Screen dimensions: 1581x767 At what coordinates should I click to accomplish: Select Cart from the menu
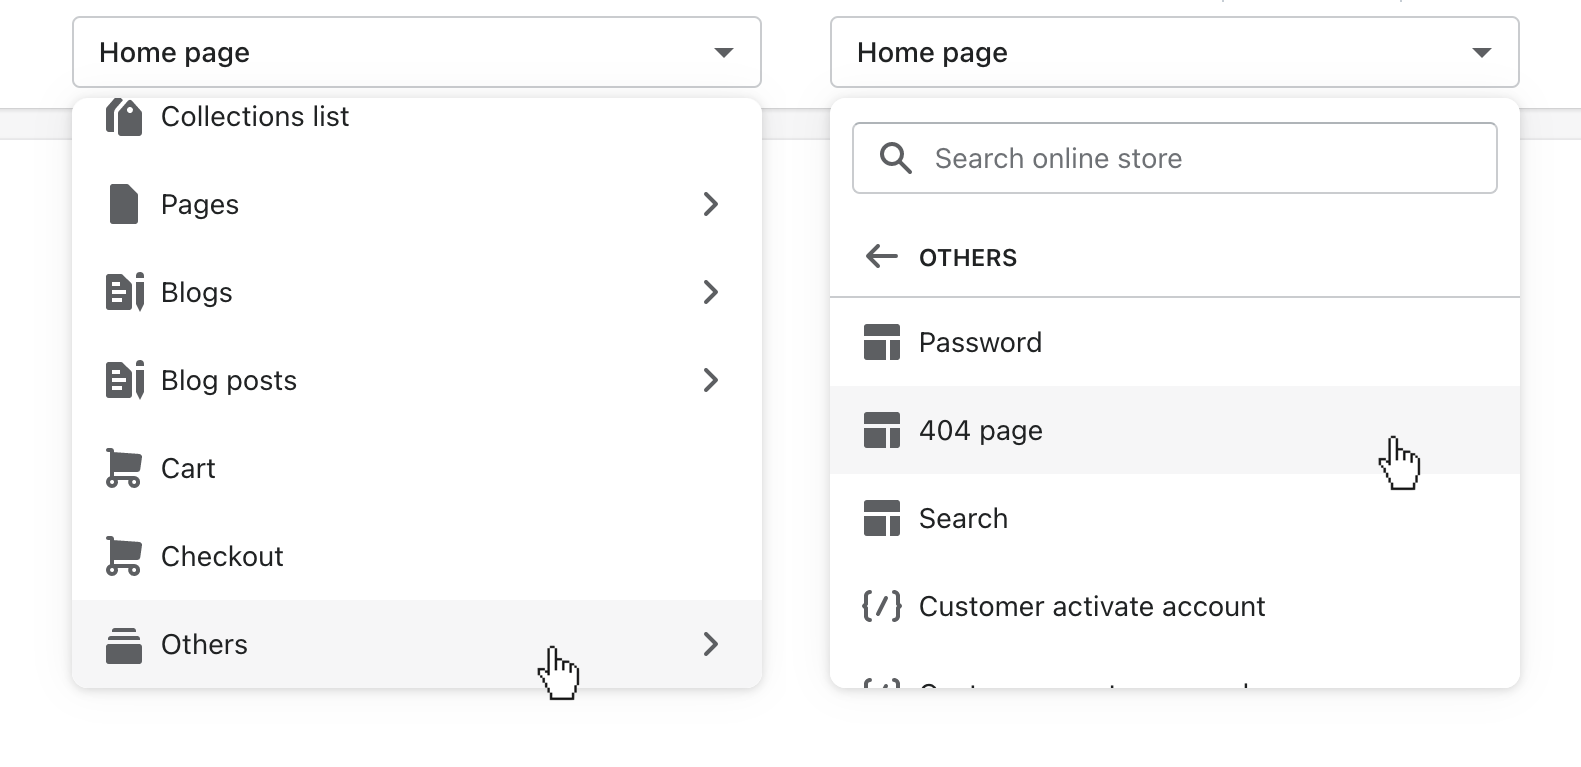coord(188,468)
